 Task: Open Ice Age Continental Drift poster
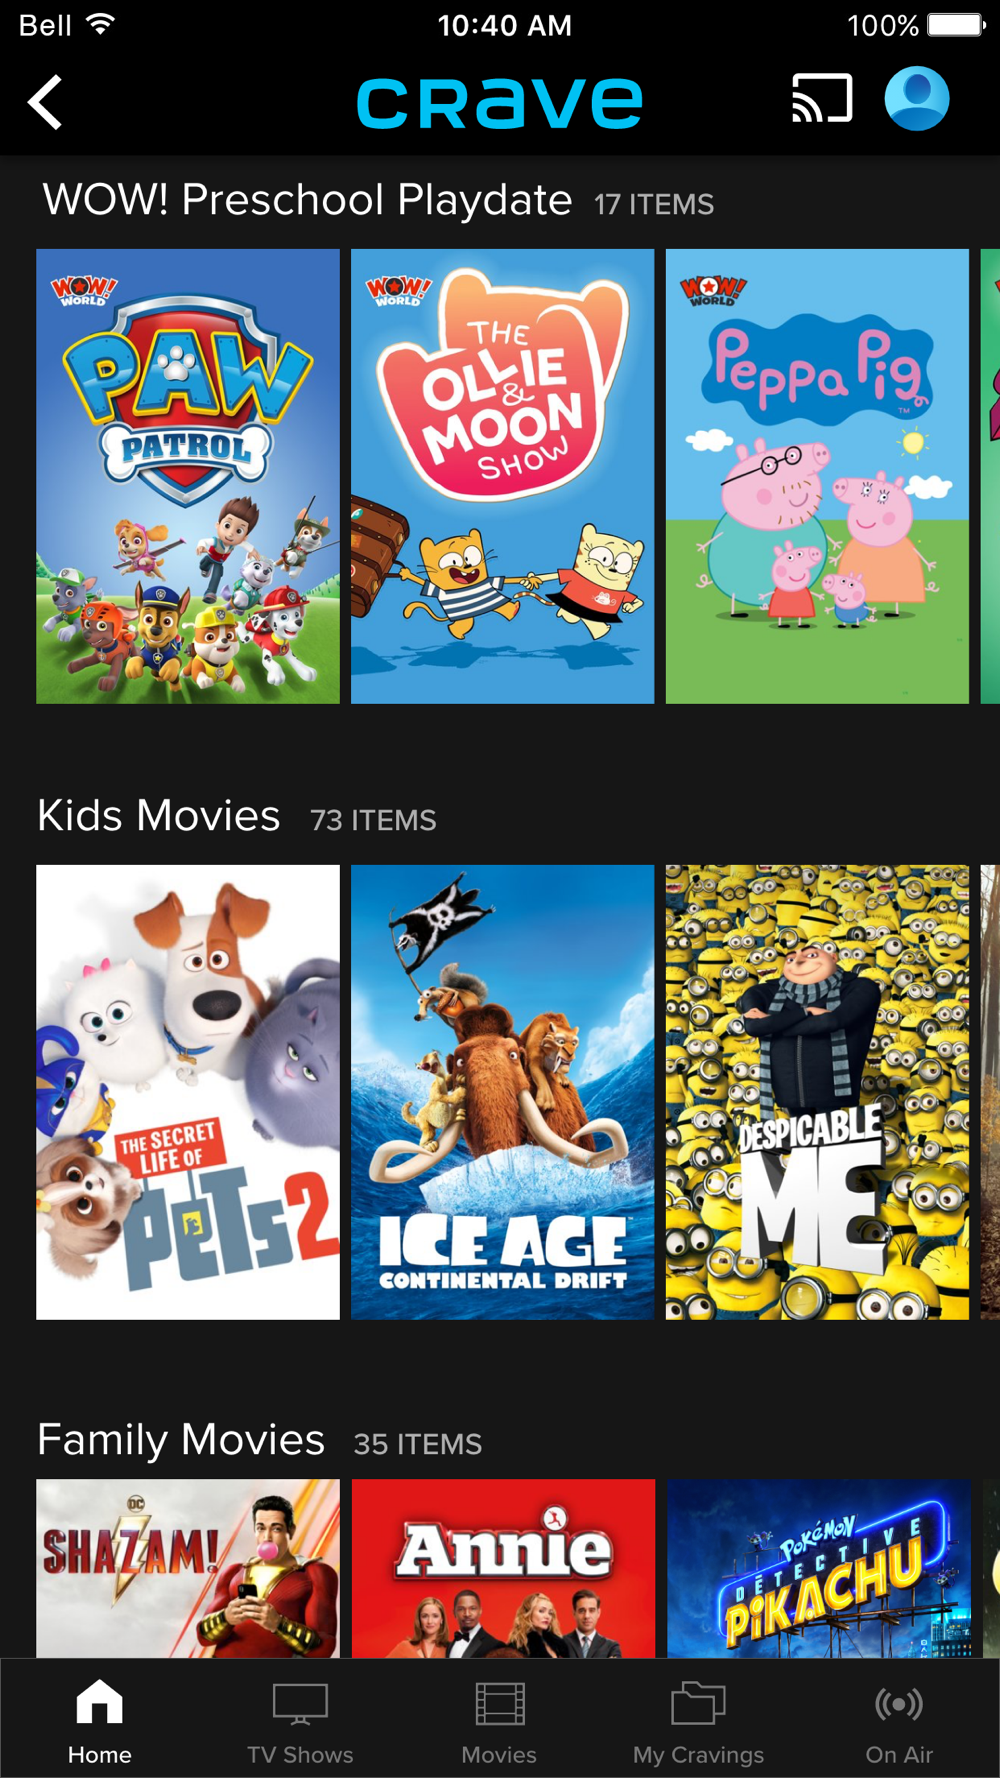coord(502,1092)
